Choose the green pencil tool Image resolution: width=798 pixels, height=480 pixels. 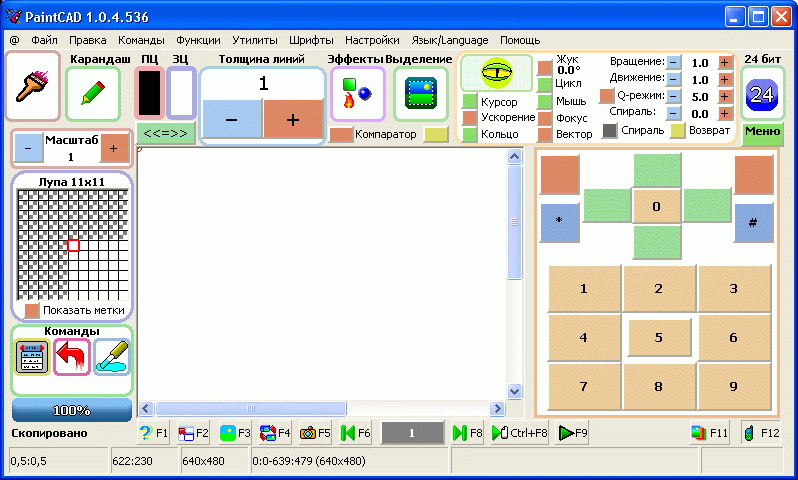93,93
